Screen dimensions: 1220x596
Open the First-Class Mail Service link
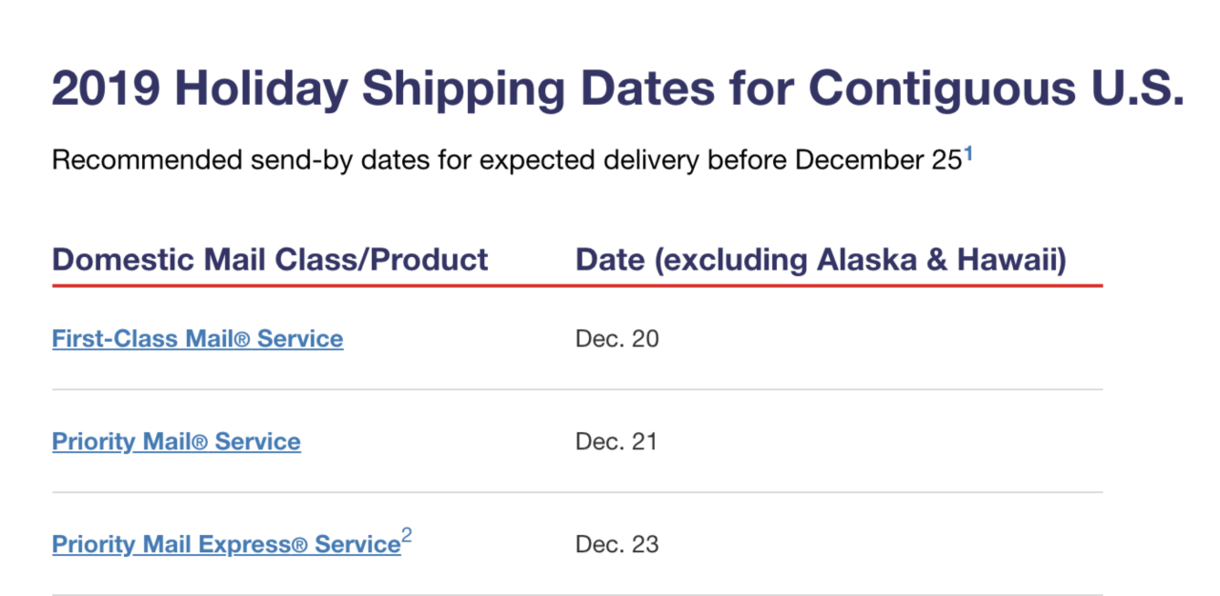pos(197,339)
